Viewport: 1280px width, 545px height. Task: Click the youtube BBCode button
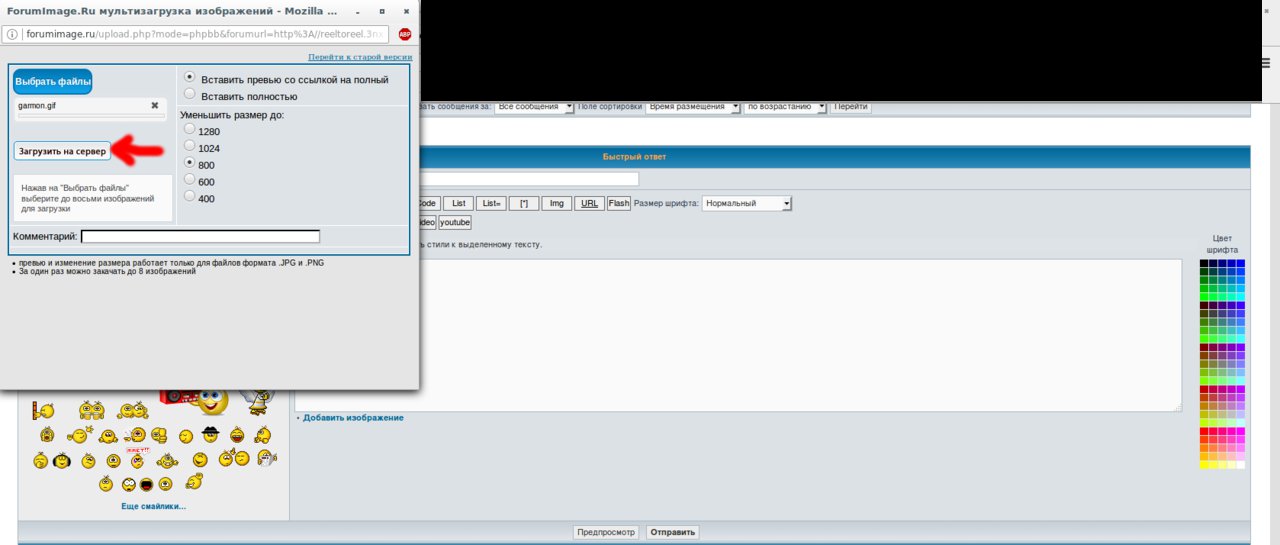tap(455, 222)
